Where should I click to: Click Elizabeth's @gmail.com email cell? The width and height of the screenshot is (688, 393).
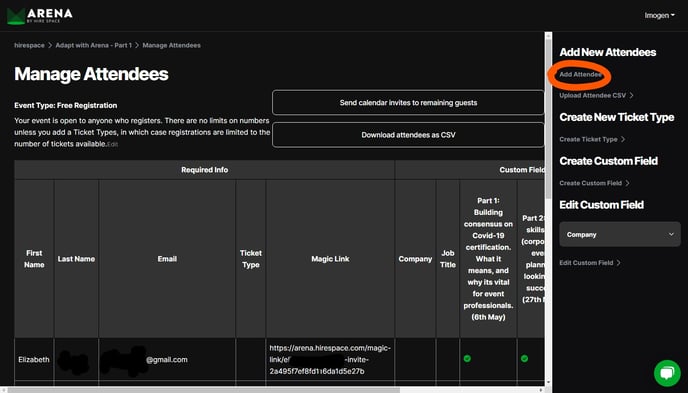tap(167, 359)
